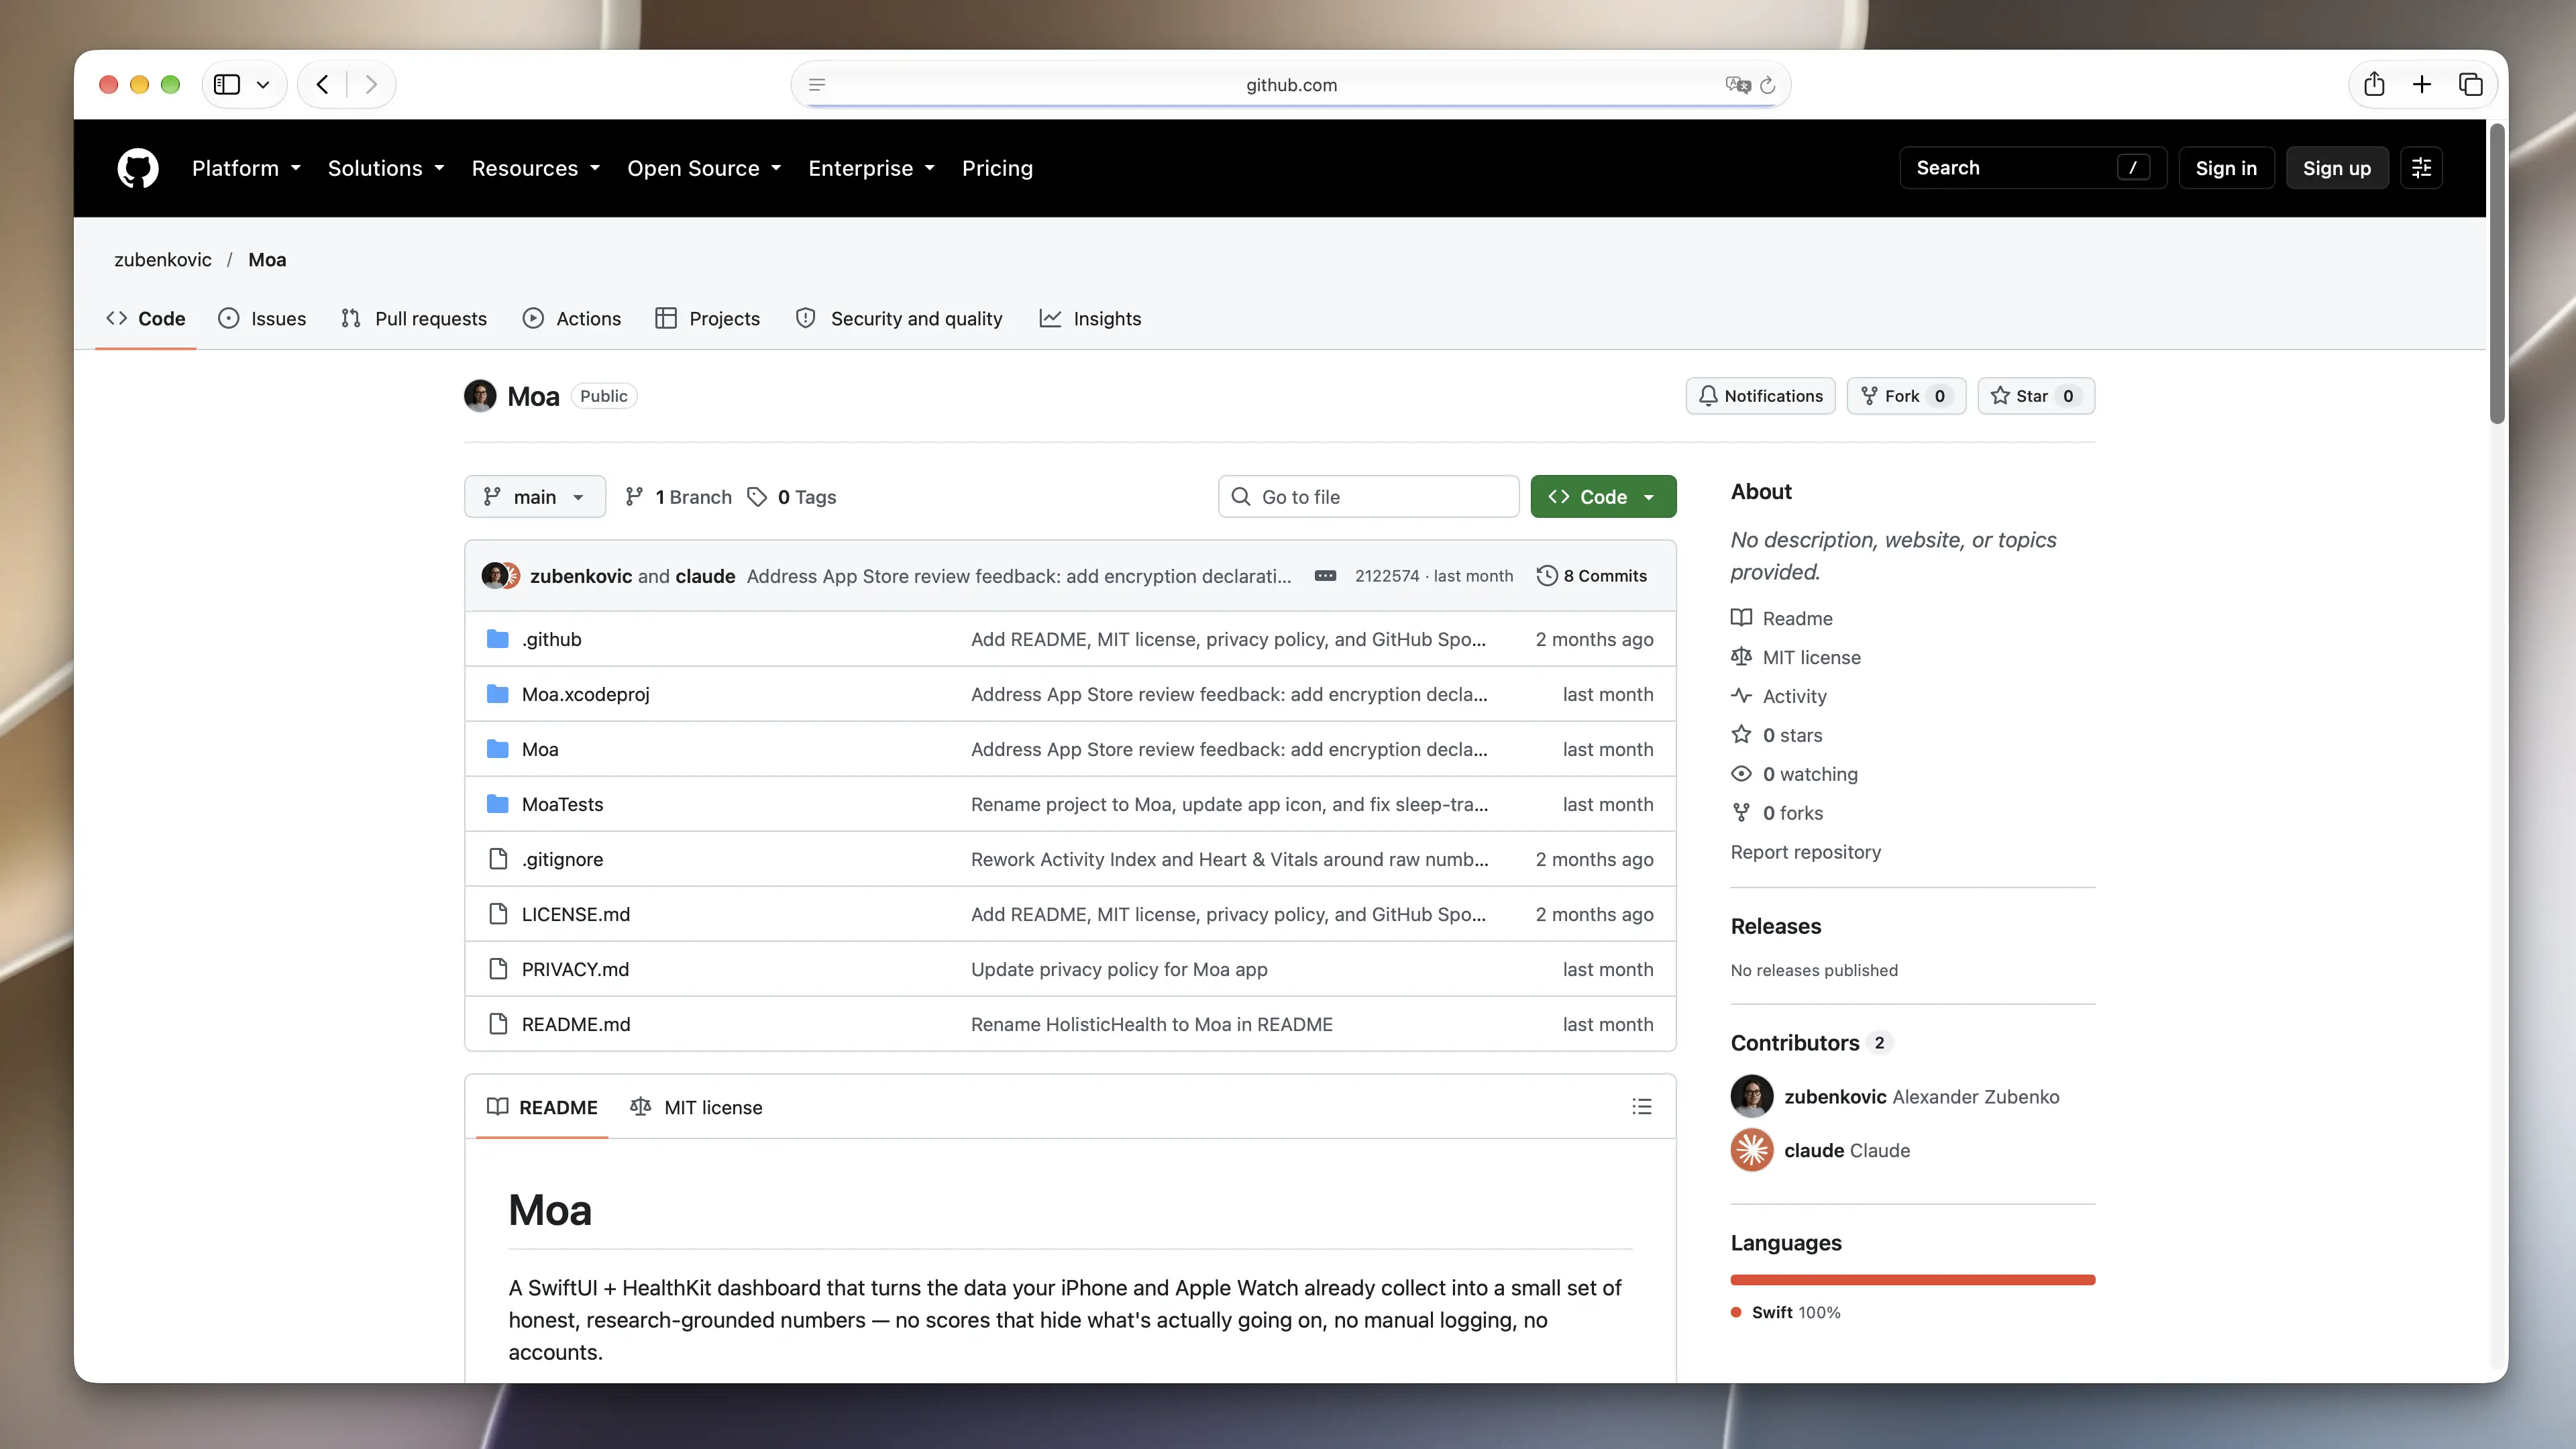The width and height of the screenshot is (2576, 1449).
Task: Open Safari sidebar toggle icon
Action: coord(227,85)
